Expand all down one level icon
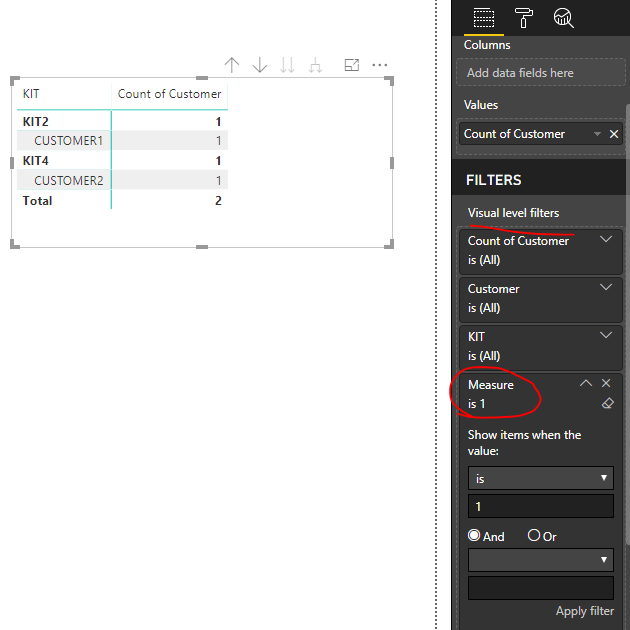The image size is (630, 630). click(315, 65)
